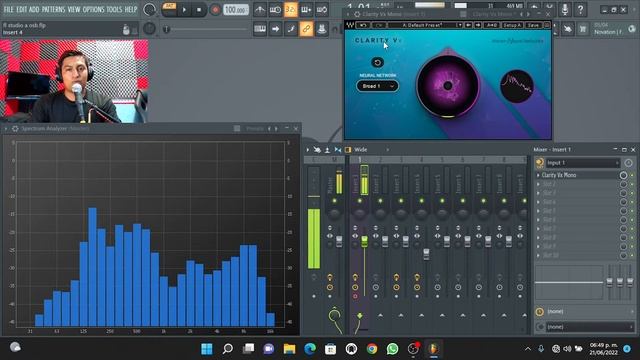Open Google Chrome from the taskbar
The height and width of the screenshot is (360, 640).
point(371,349)
